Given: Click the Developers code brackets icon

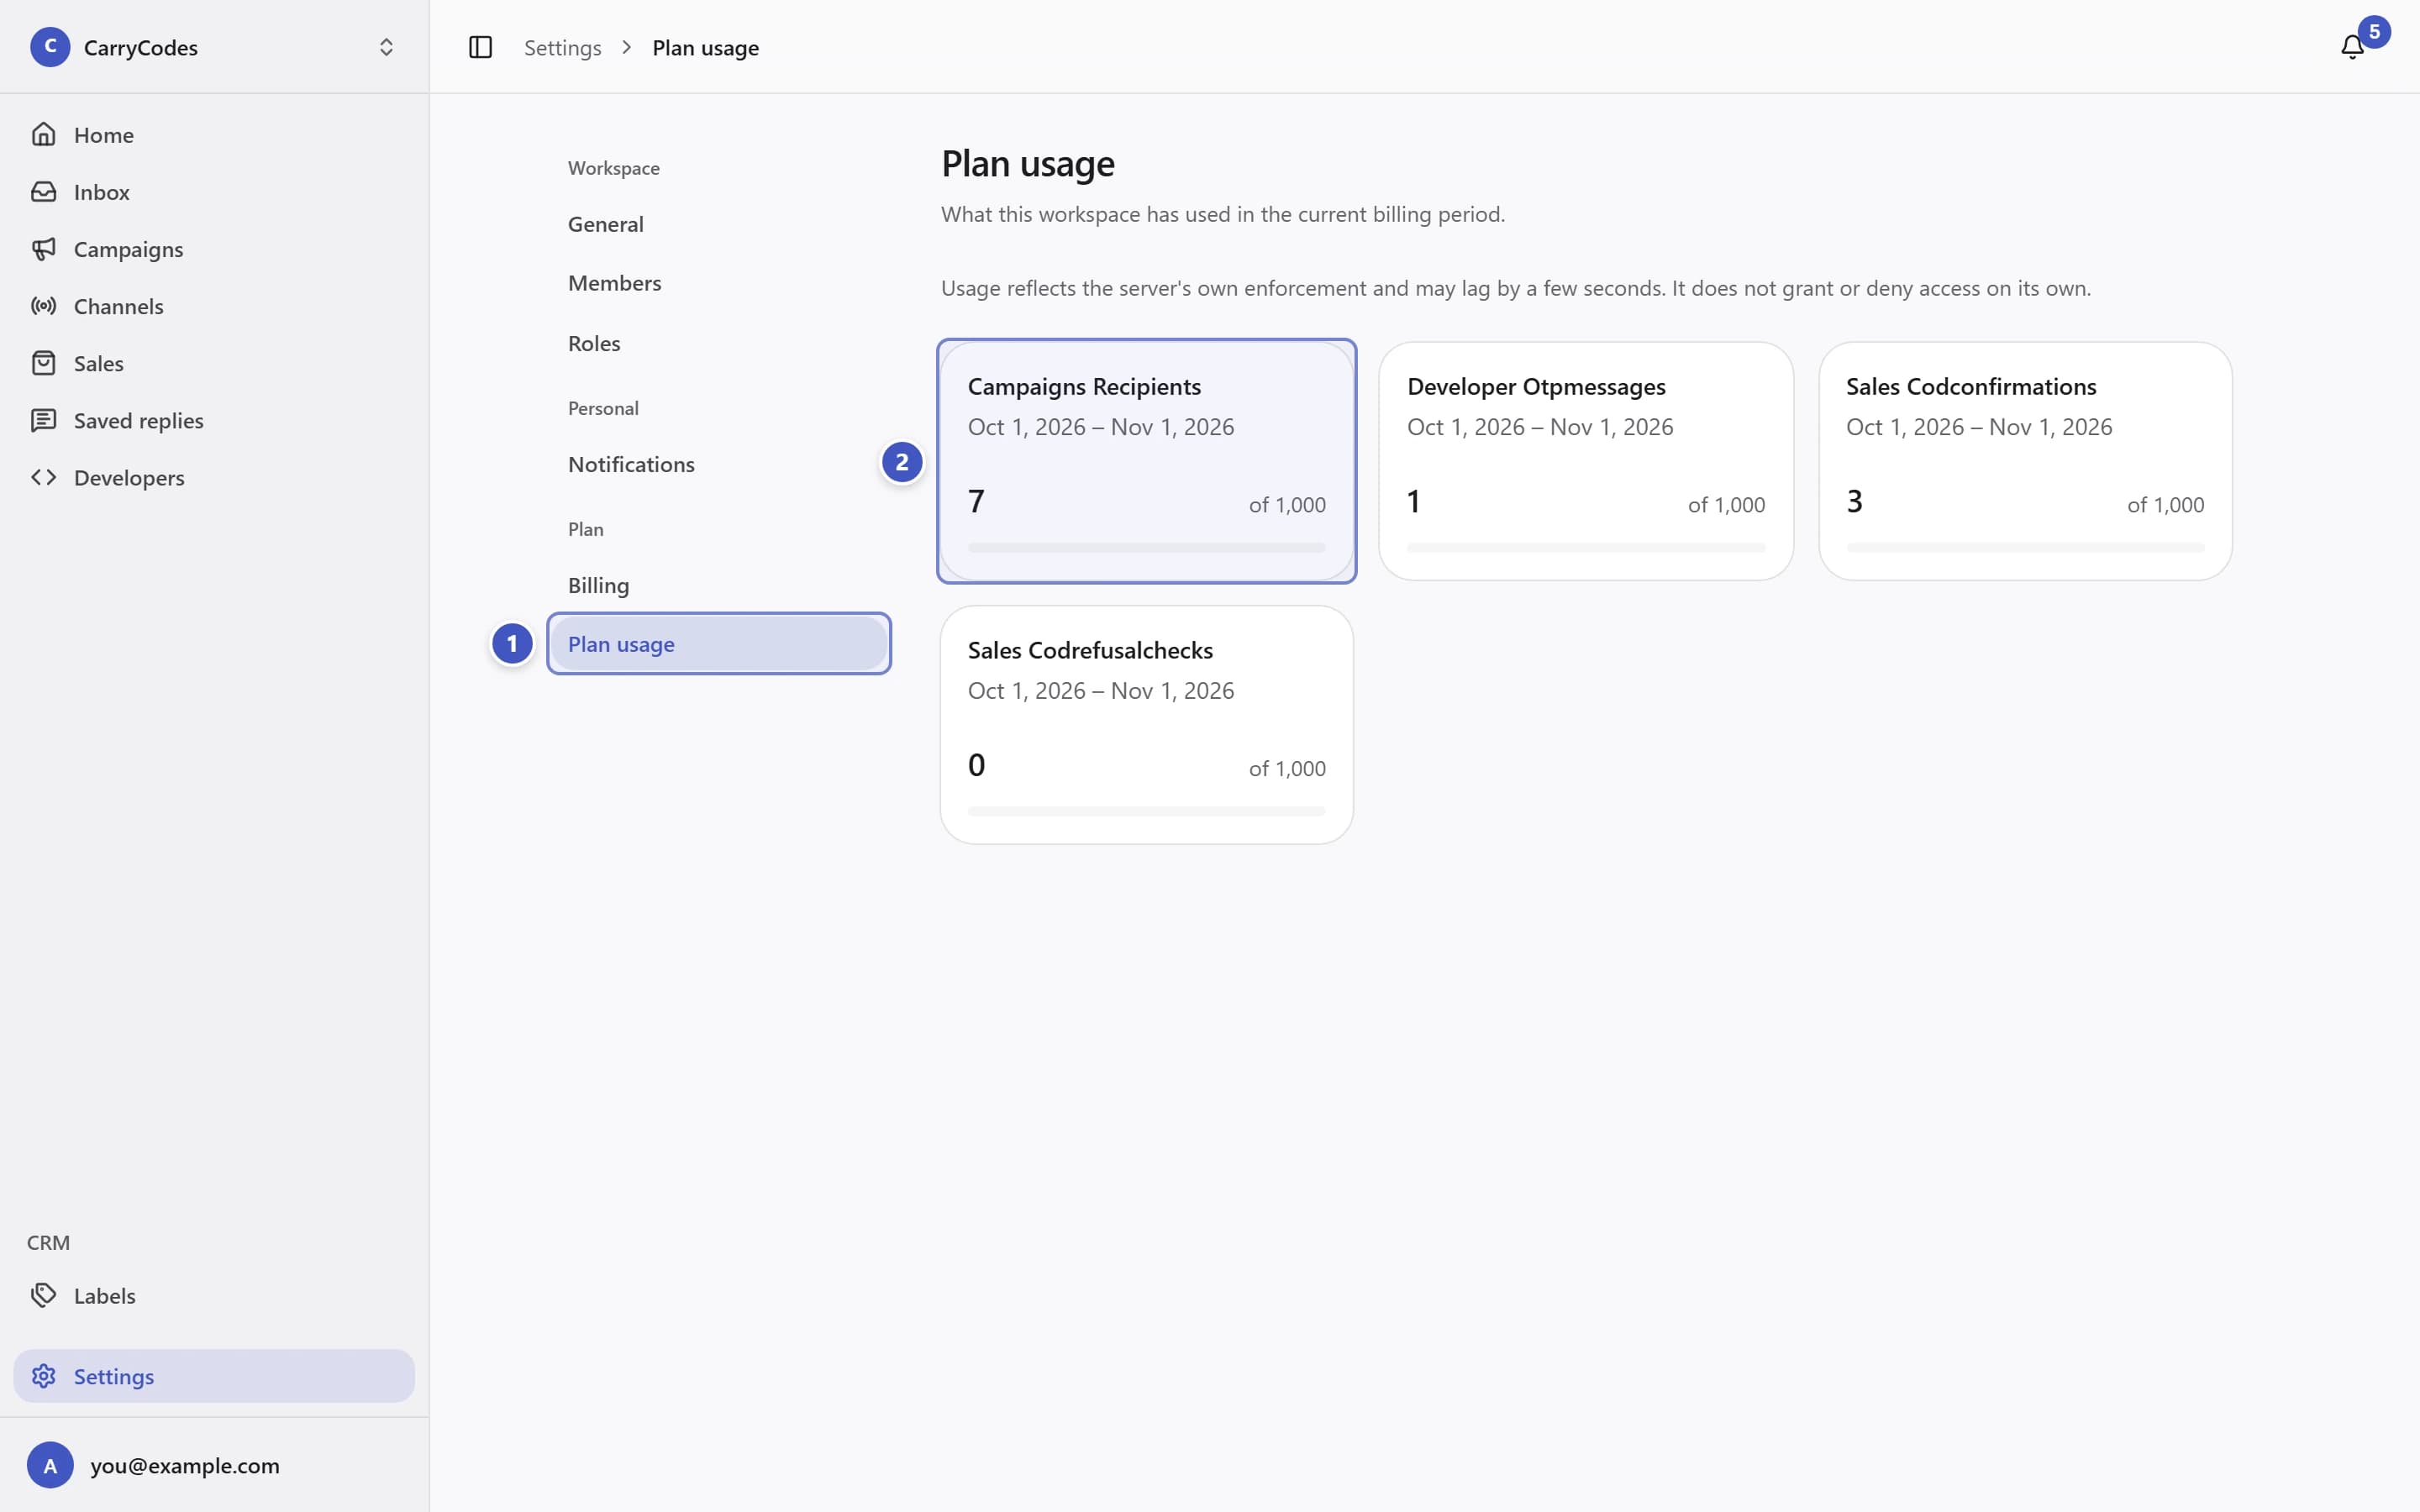Looking at the screenshot, I should (x=43, y=477).
